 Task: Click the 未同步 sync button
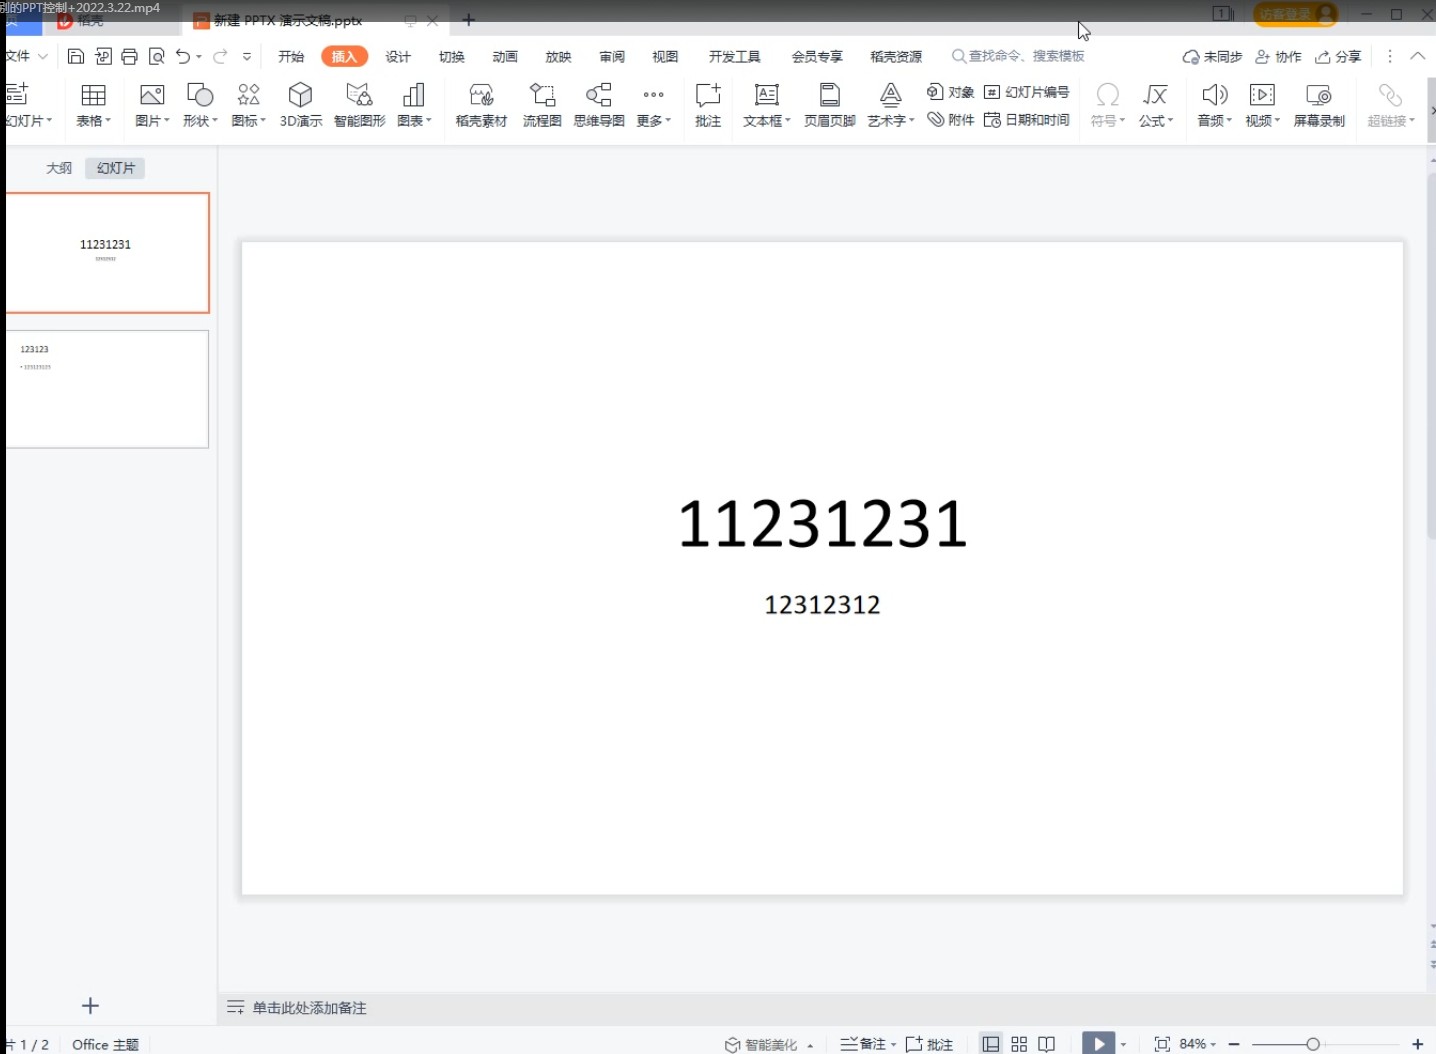(x=1212, y=56)
